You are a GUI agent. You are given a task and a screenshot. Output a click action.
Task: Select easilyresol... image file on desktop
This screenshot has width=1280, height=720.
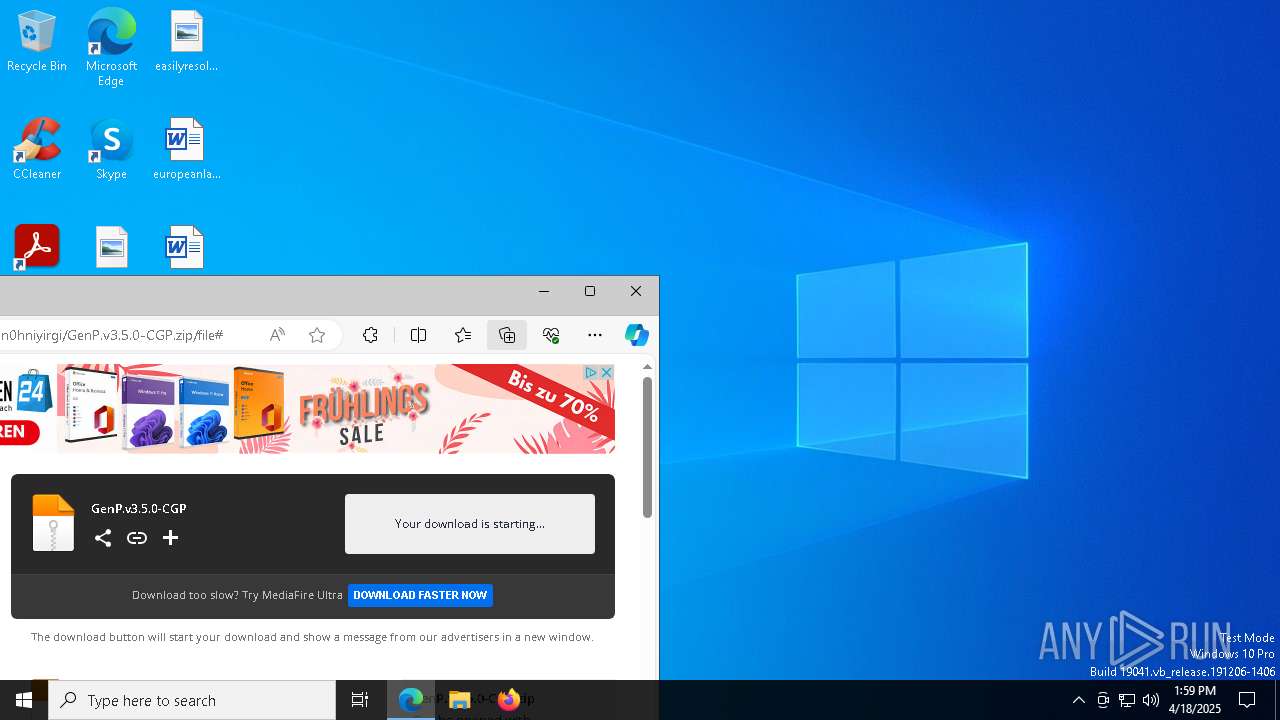tap(187, 42)
